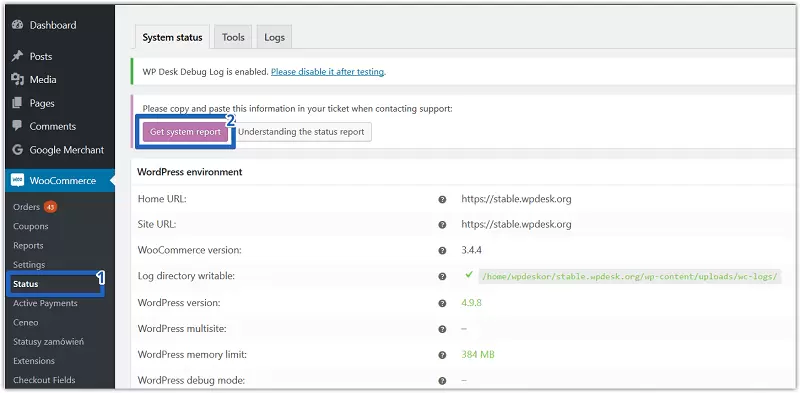The height and width of the screenshot is (393, 800).
Task: Click the WordPress multisite label
Action: click(182, 329)
